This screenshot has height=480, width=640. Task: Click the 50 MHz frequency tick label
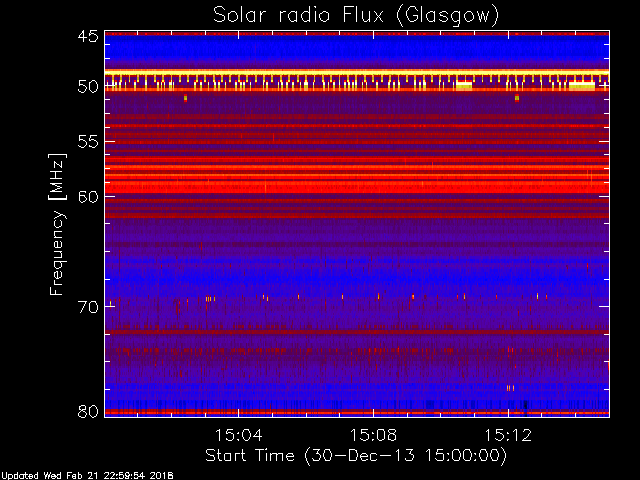87,87
